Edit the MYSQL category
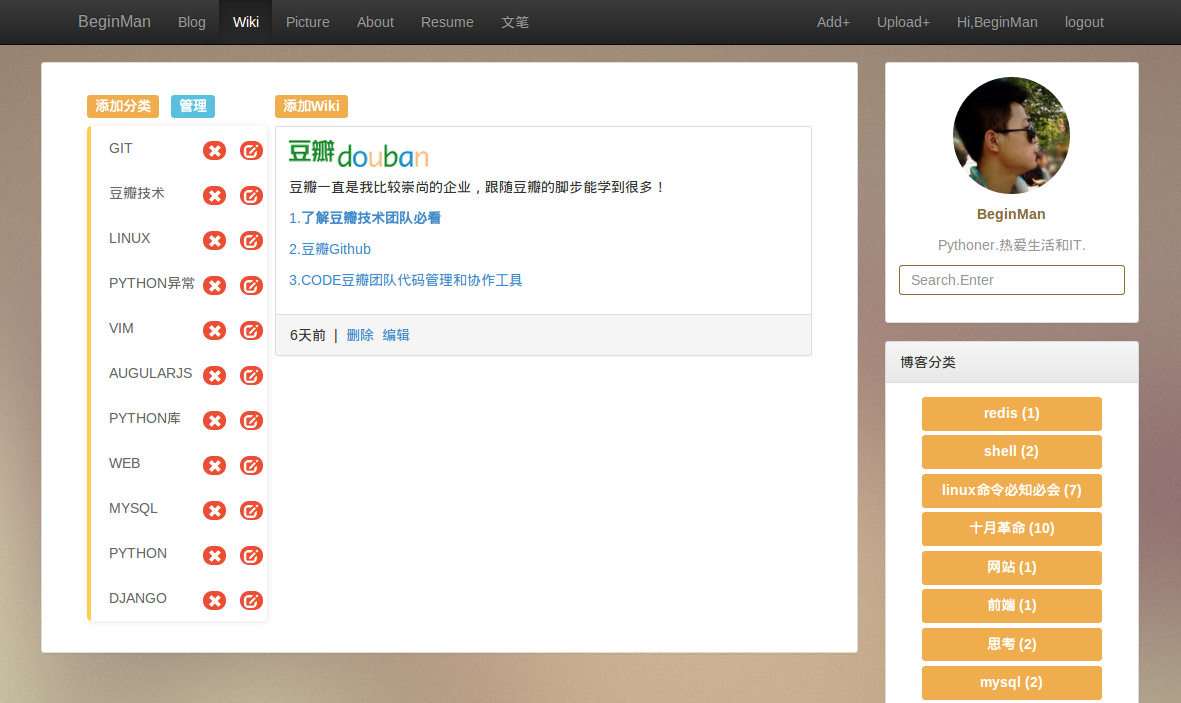Screen dimensions: 1181x703 [251, 511]
